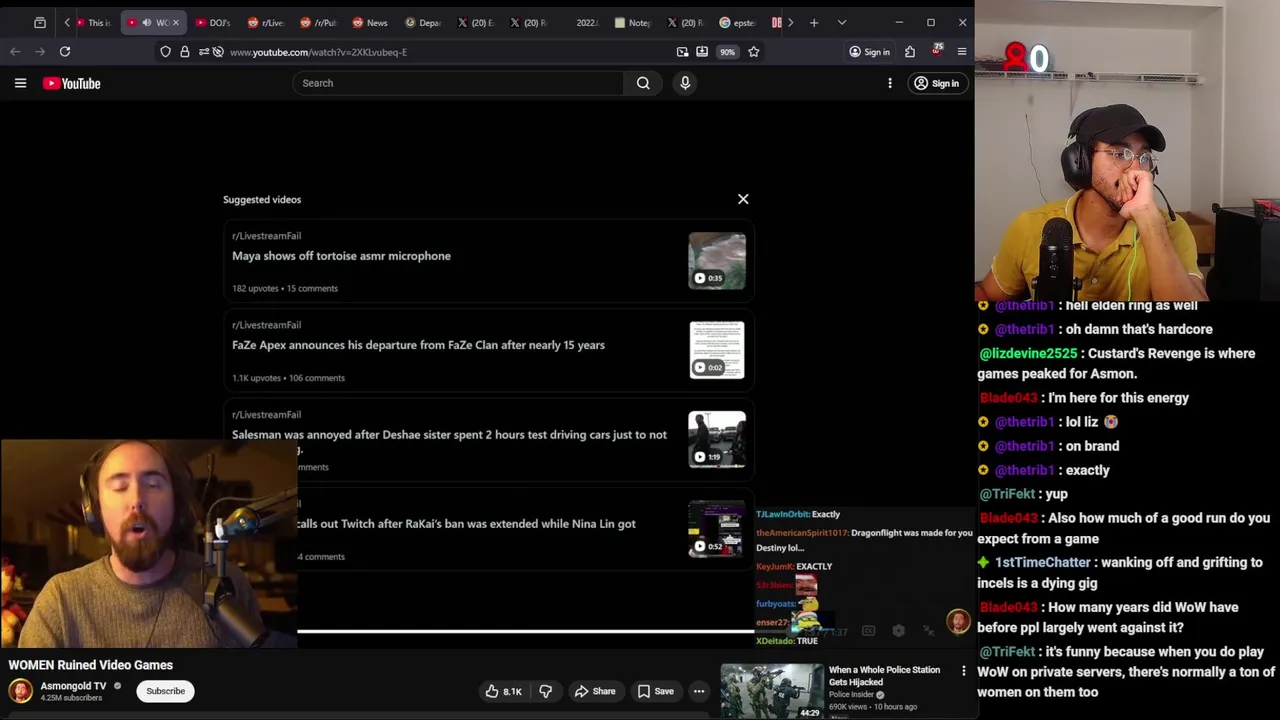Seek using the video progress bar

coord(526,631)
